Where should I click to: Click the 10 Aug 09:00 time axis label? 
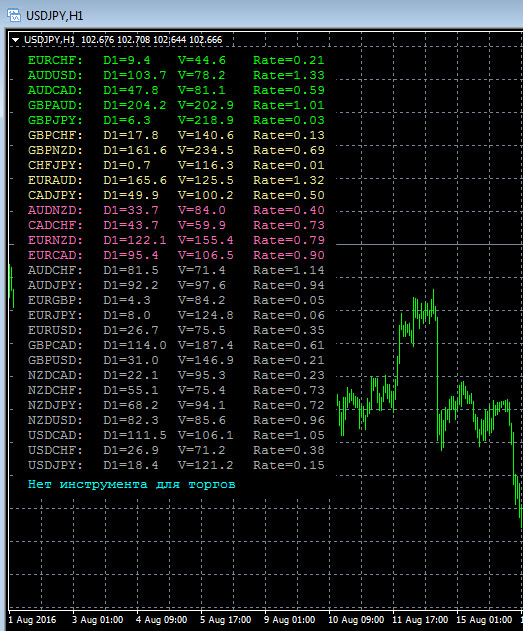coord(356,620)
